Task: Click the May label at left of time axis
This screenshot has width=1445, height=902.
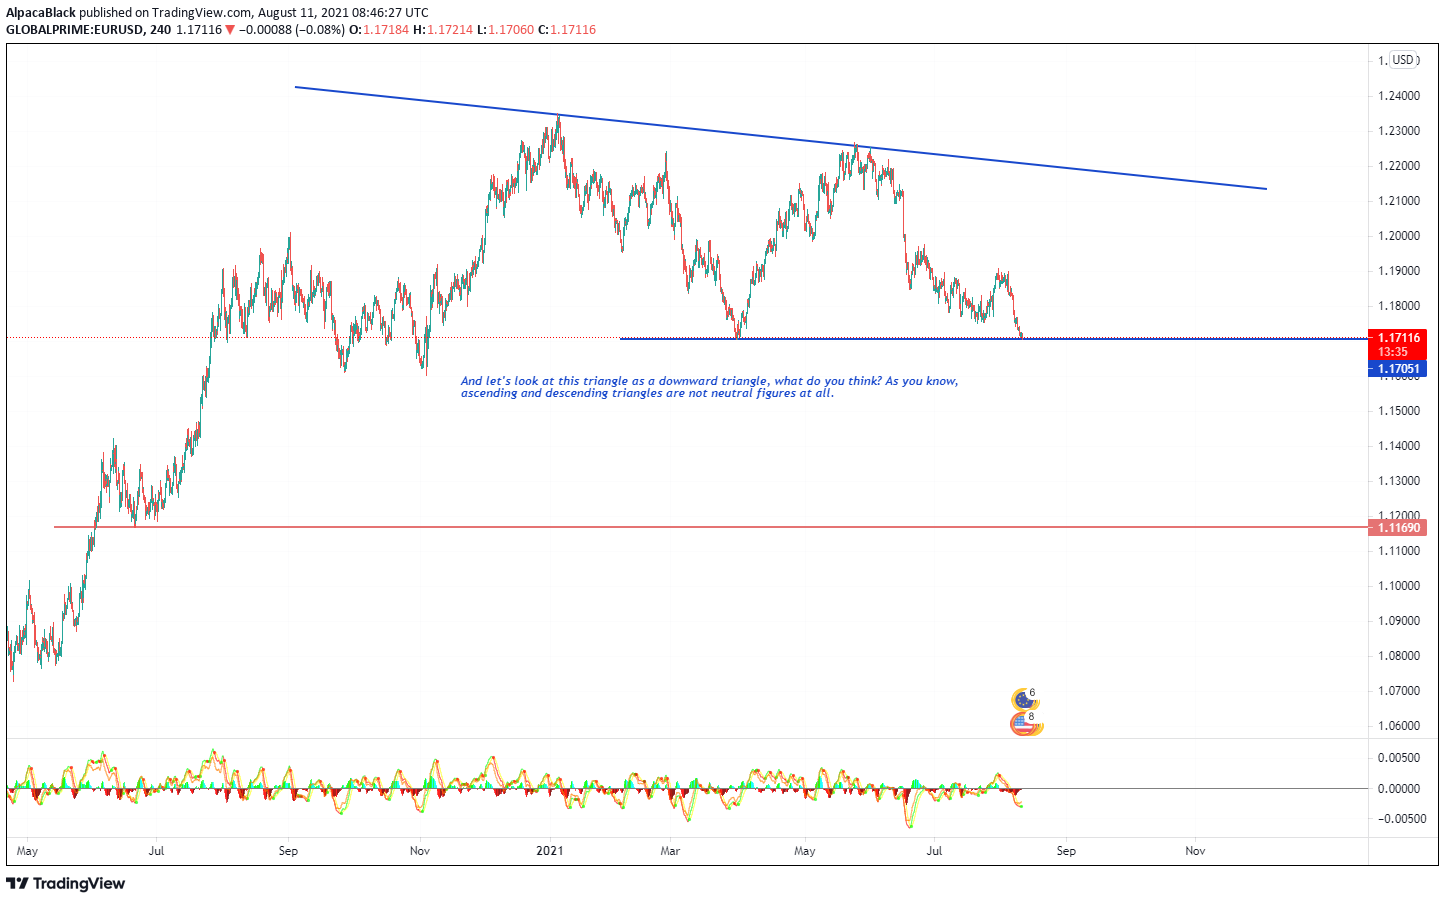Action: coord(27,851)
